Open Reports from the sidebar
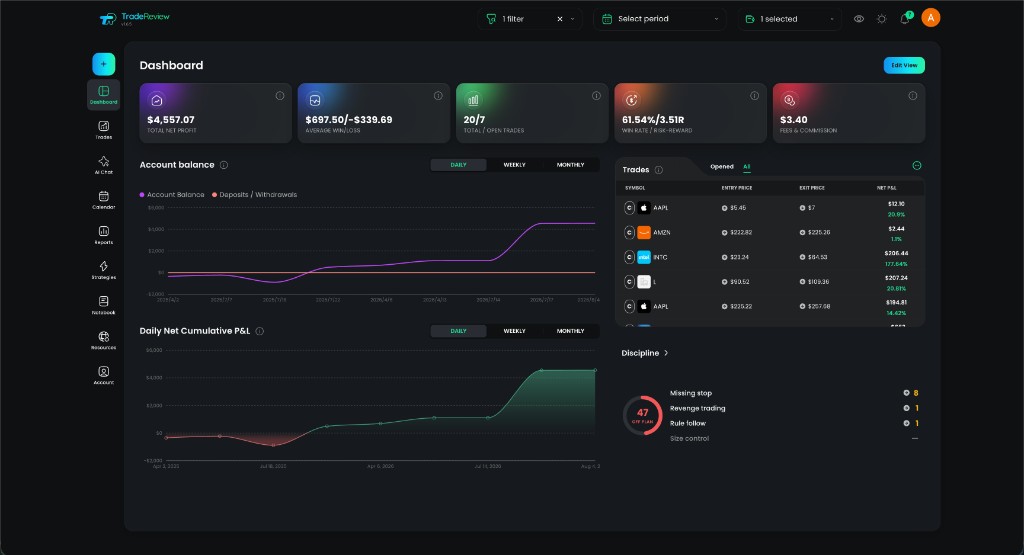The height and width of the screenshot is (555, 1024). [103, 235]
